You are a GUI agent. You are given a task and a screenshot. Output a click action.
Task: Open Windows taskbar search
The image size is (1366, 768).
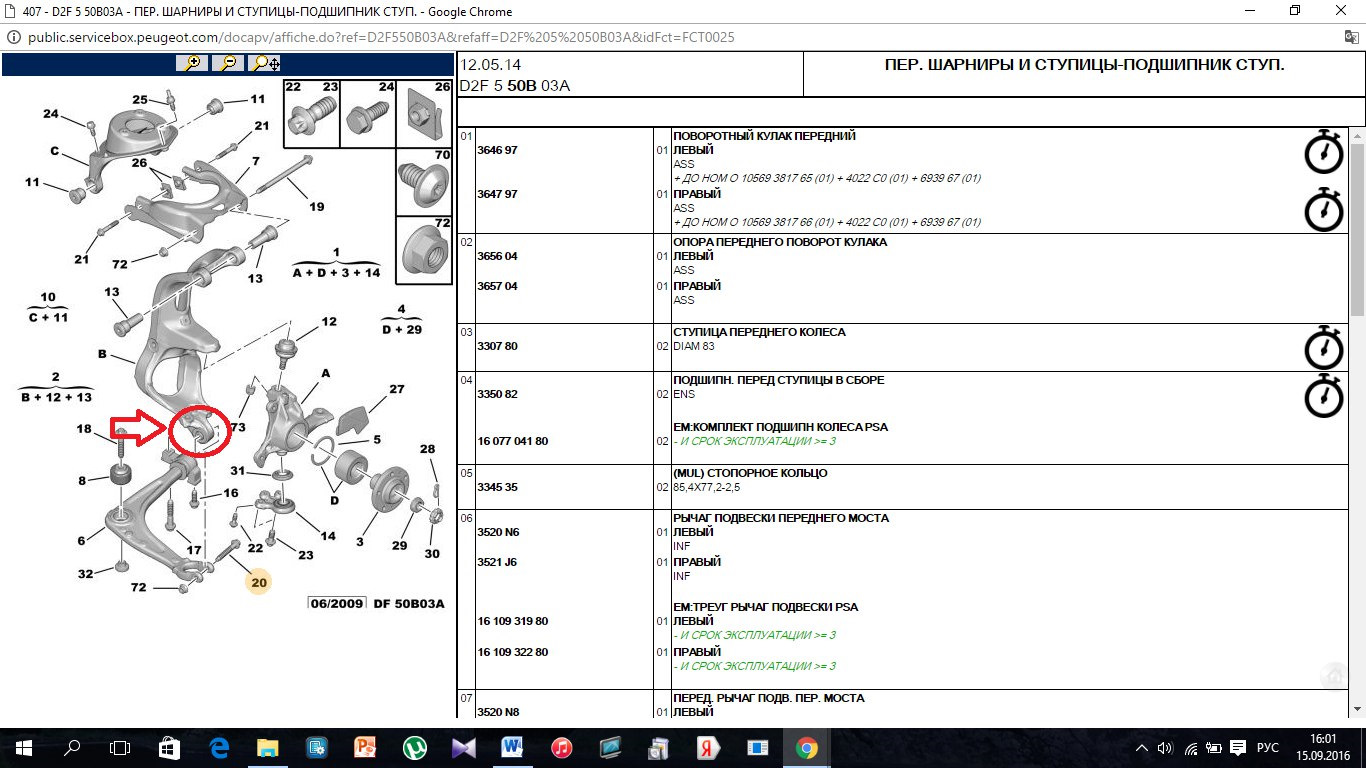pos(72,747)
